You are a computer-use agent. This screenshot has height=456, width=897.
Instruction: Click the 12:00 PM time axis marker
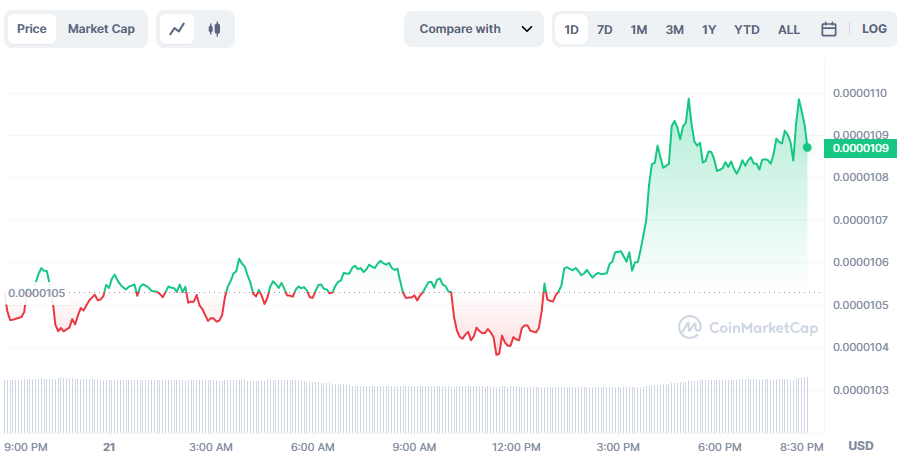click(518, 446)
